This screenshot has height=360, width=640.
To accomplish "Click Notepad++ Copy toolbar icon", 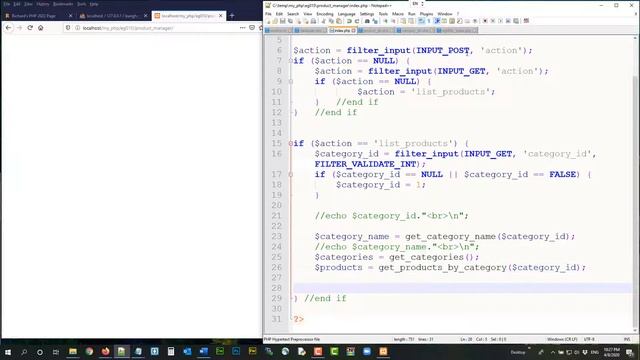I will (x=331, y=21).
